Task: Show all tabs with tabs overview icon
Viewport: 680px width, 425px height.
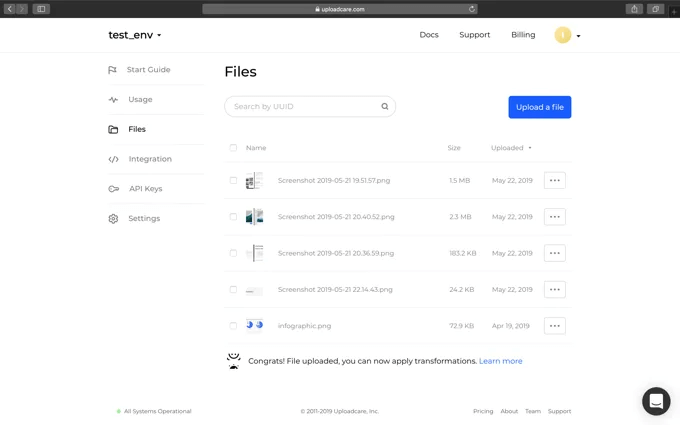Action: point(656,9)
